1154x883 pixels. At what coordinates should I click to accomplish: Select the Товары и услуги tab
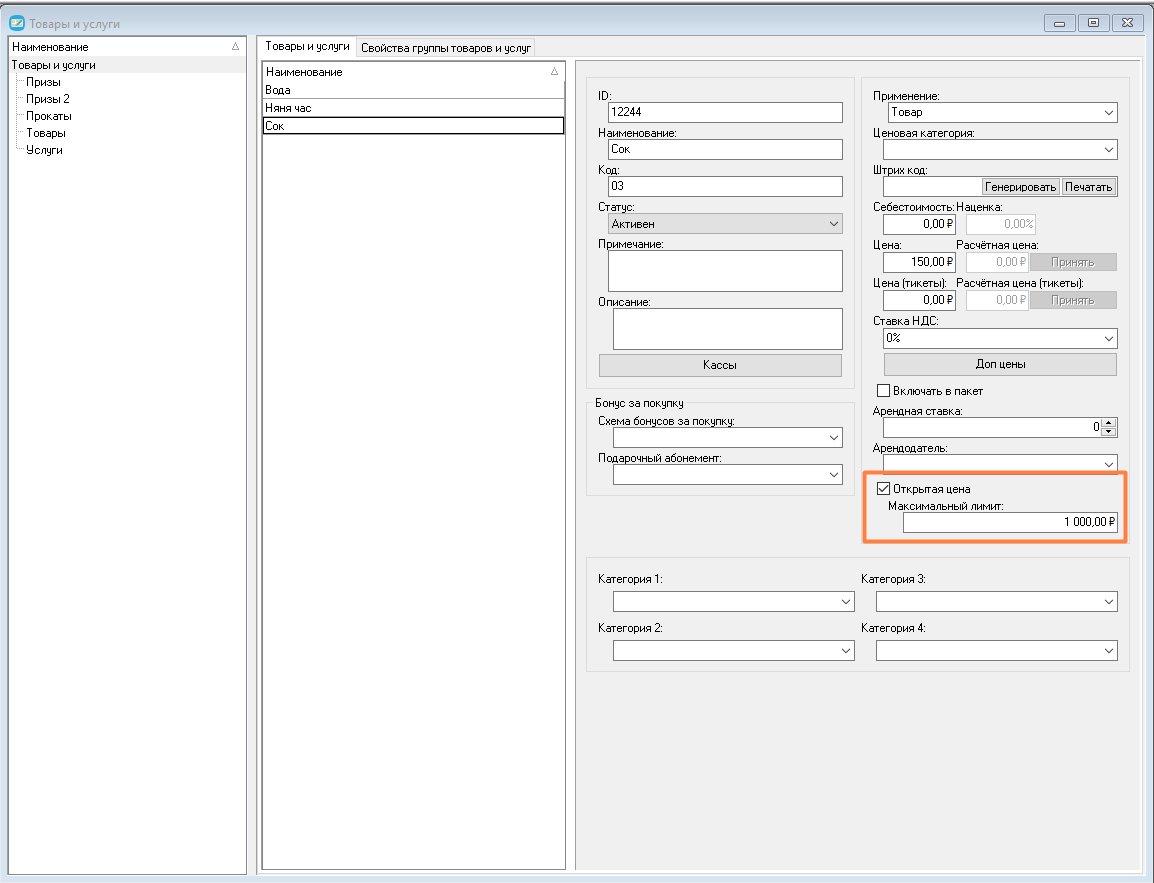coord(307,46)
